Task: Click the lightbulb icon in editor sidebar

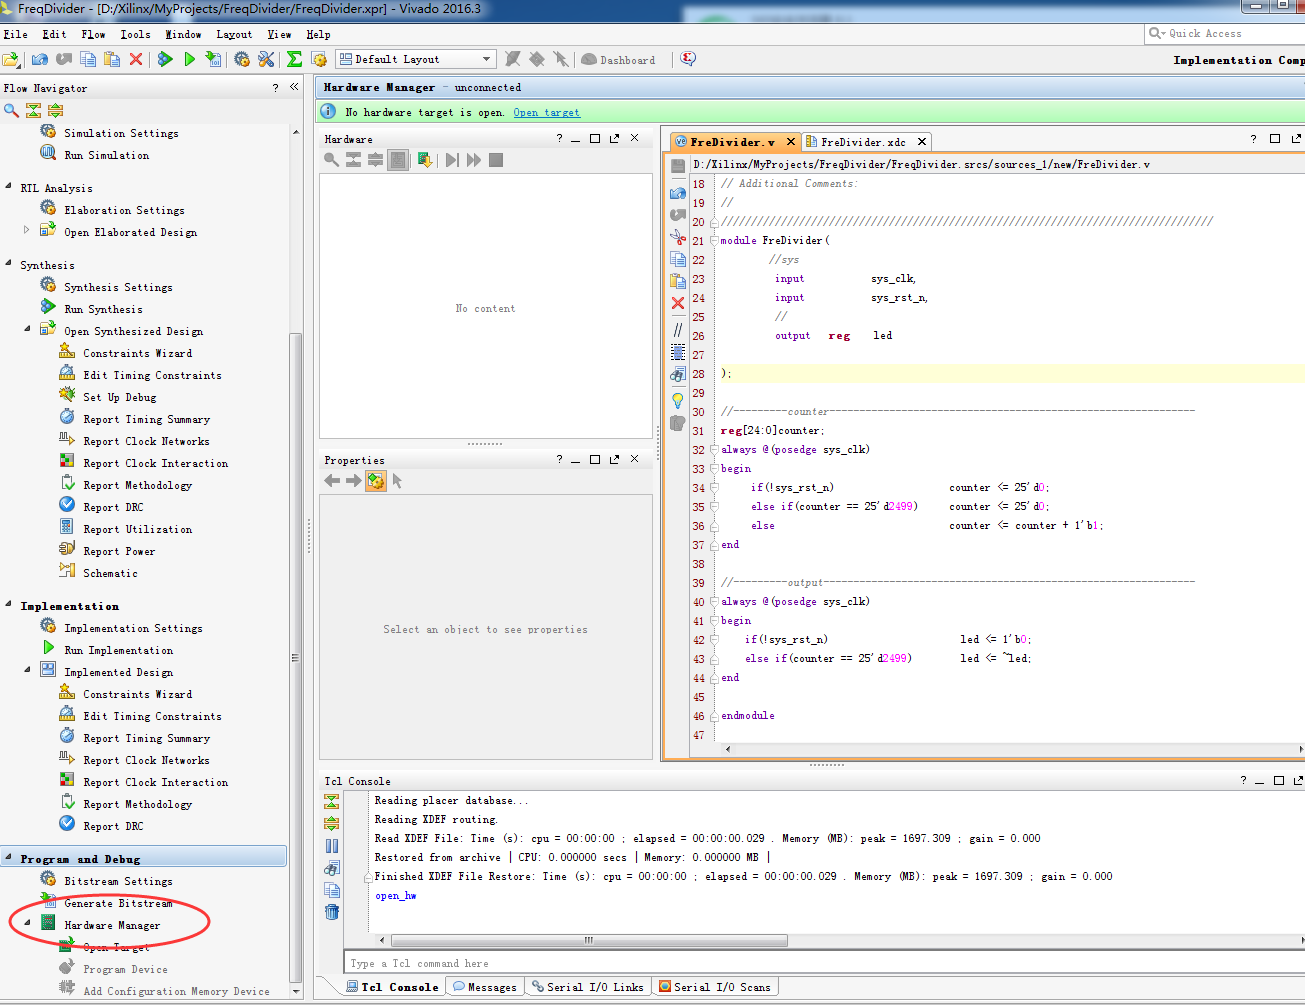Action: 678,401
